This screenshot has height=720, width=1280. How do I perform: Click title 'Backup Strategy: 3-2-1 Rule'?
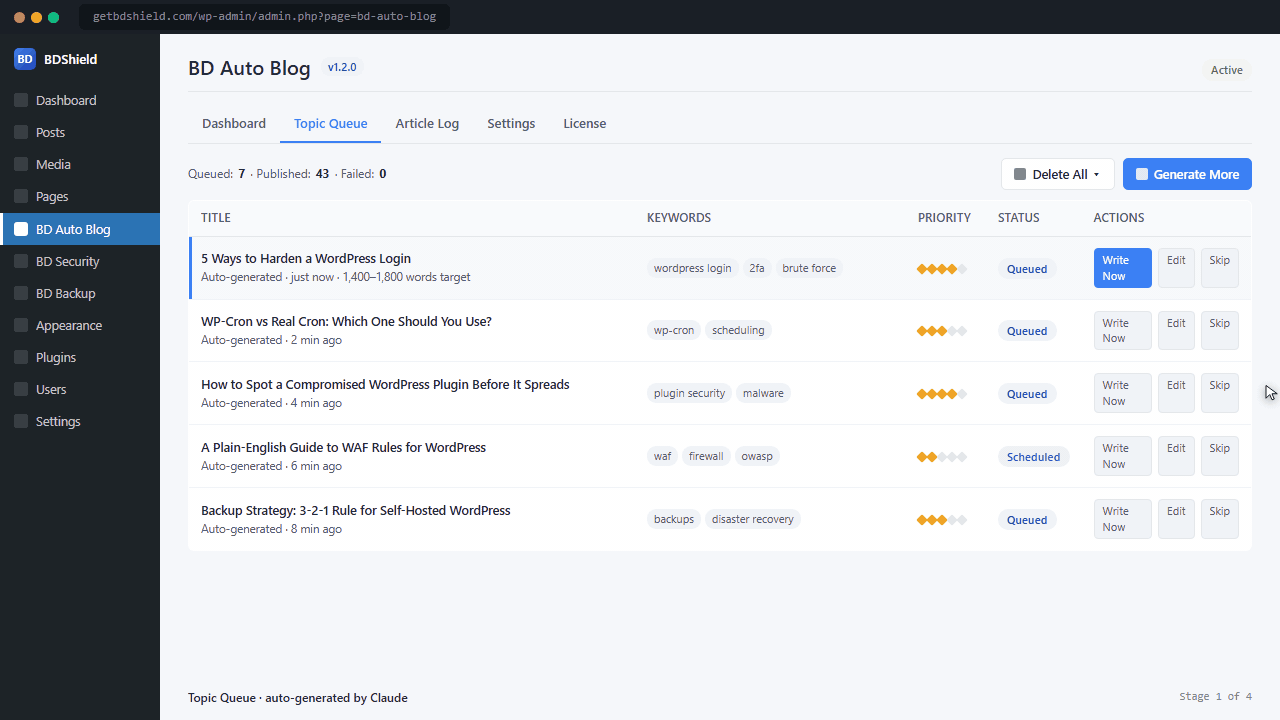tap(356, 510)
